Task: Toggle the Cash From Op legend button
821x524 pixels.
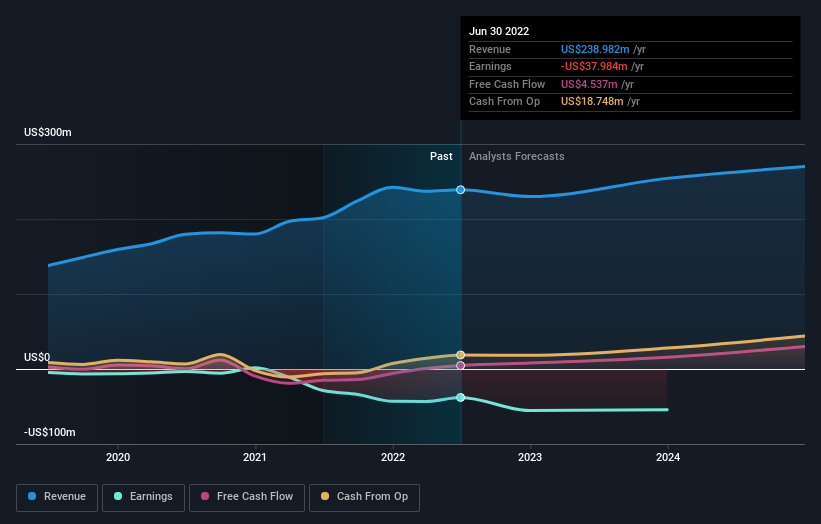Action: point(364,497)
